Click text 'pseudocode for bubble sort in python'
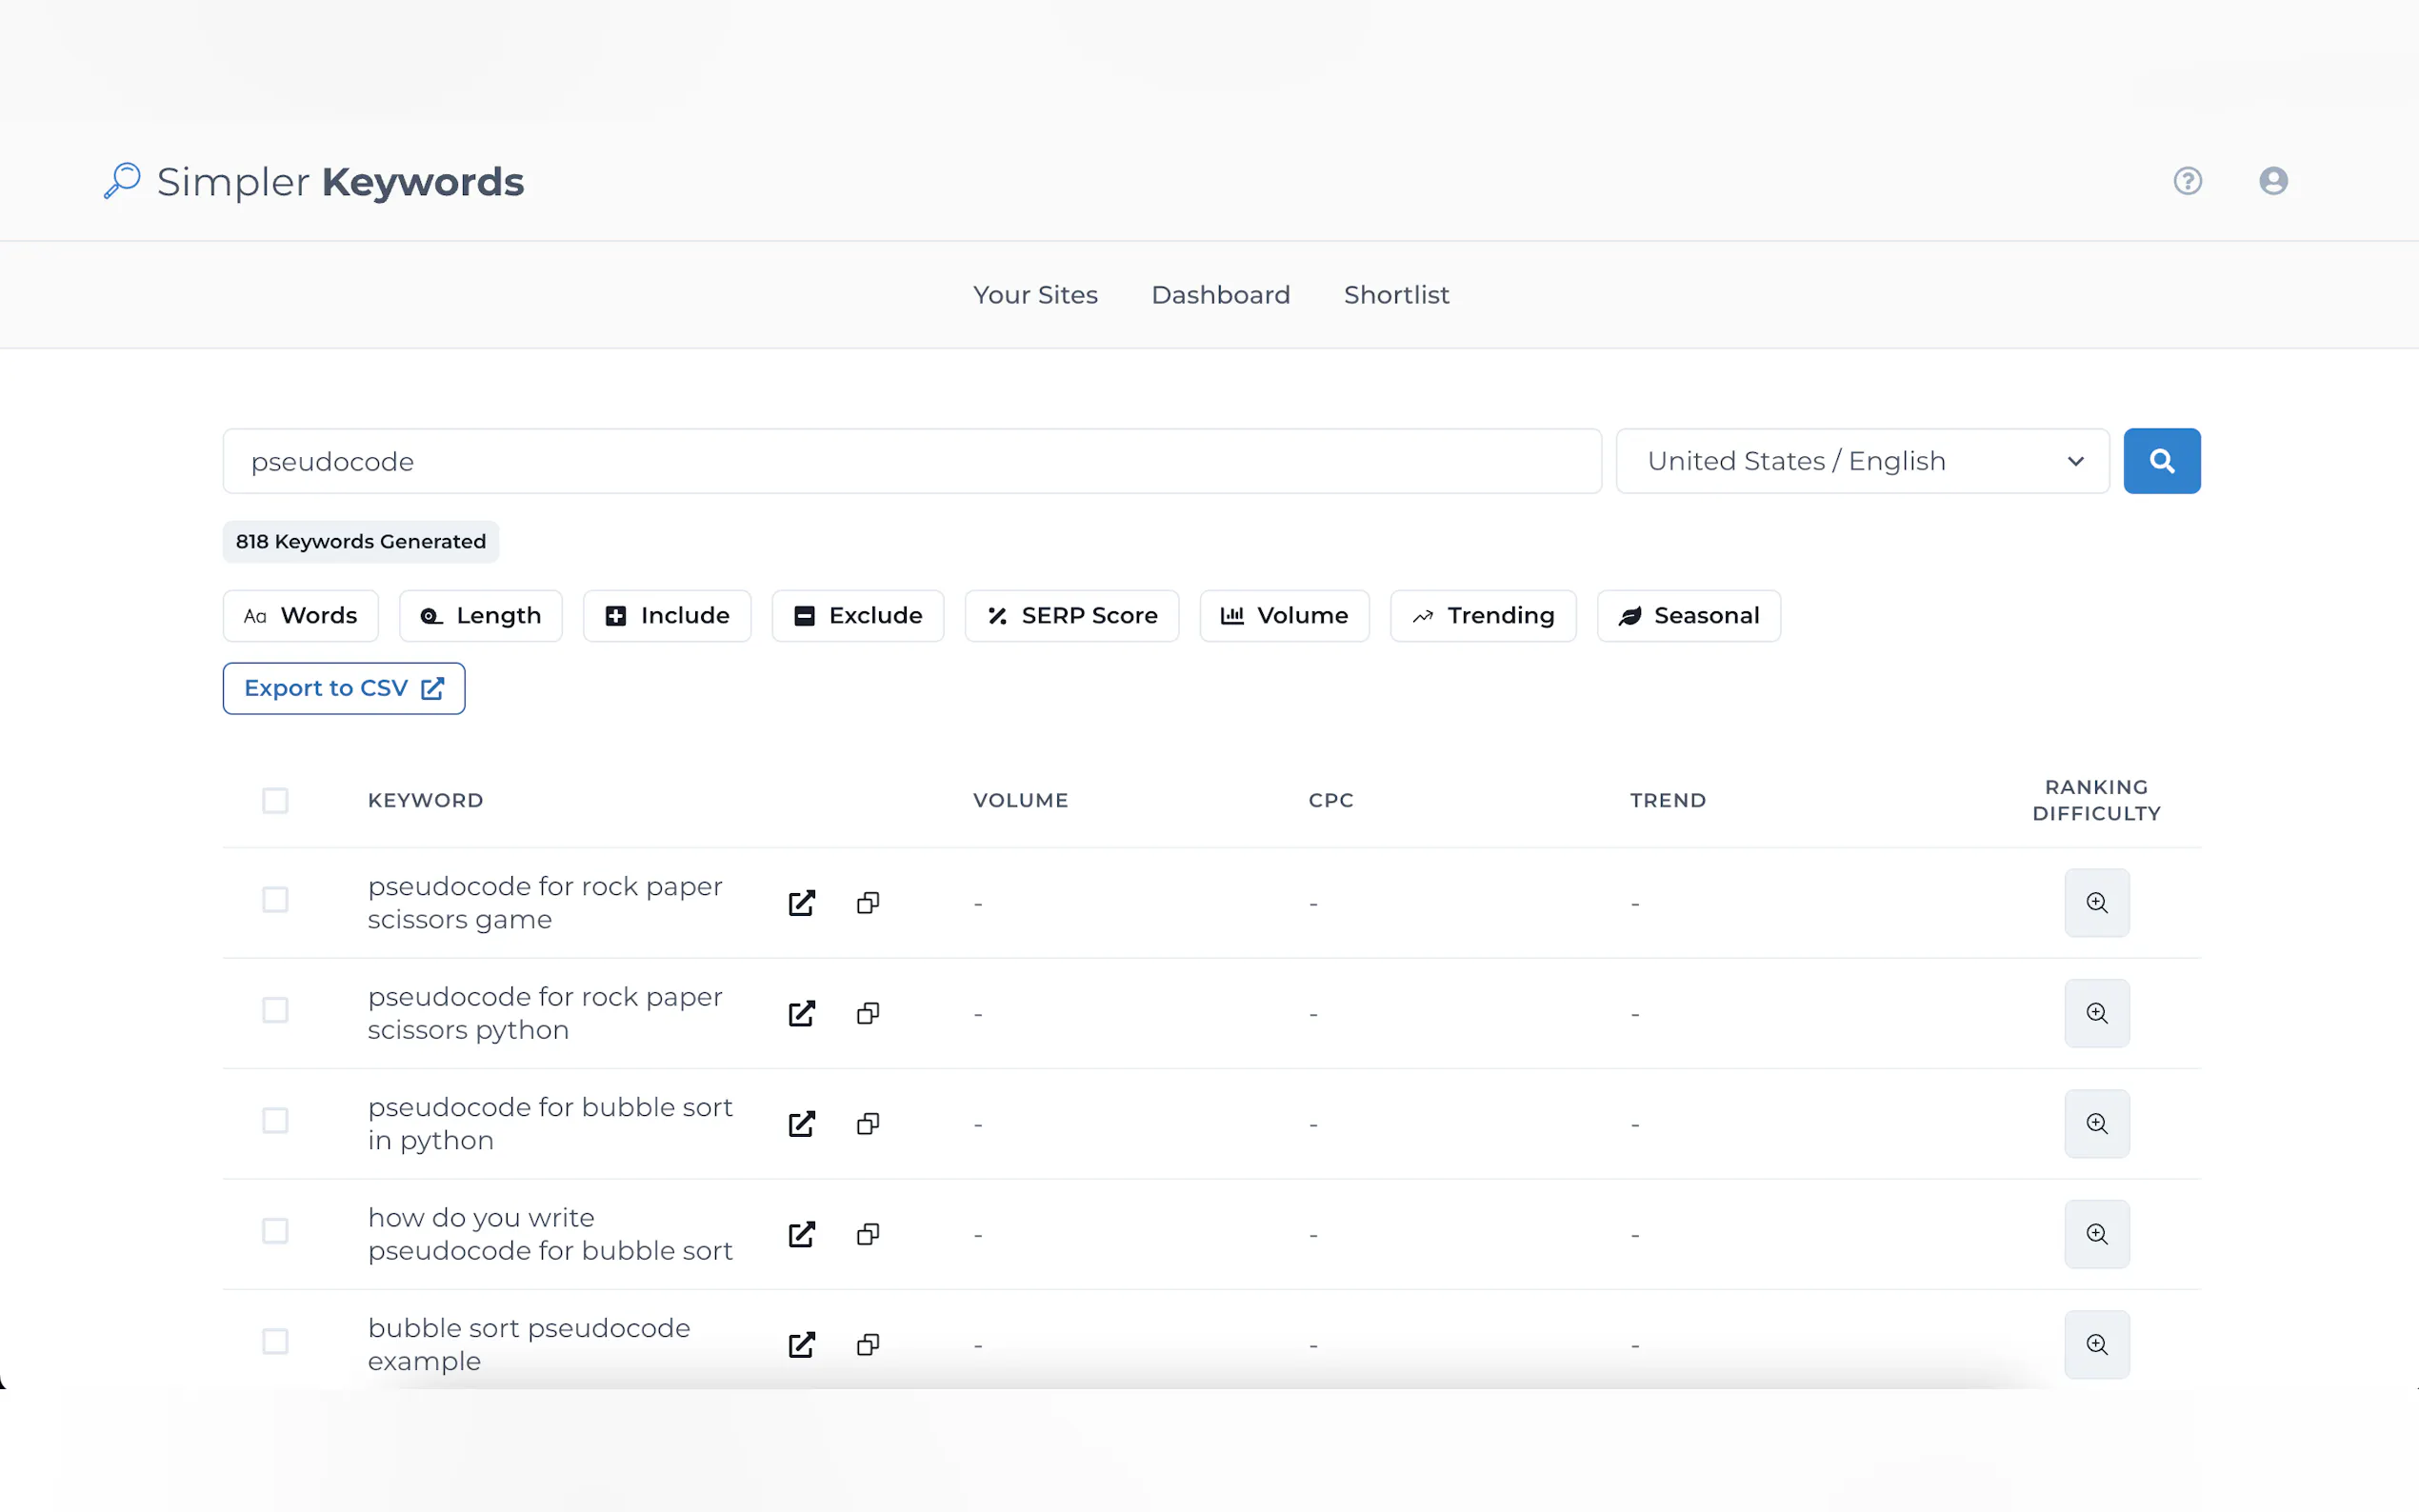 point(550,1124)
